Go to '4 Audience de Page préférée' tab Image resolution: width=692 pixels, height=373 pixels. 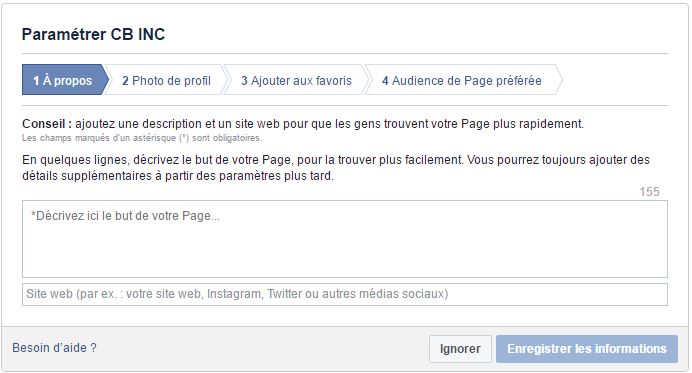coord(462,80)
